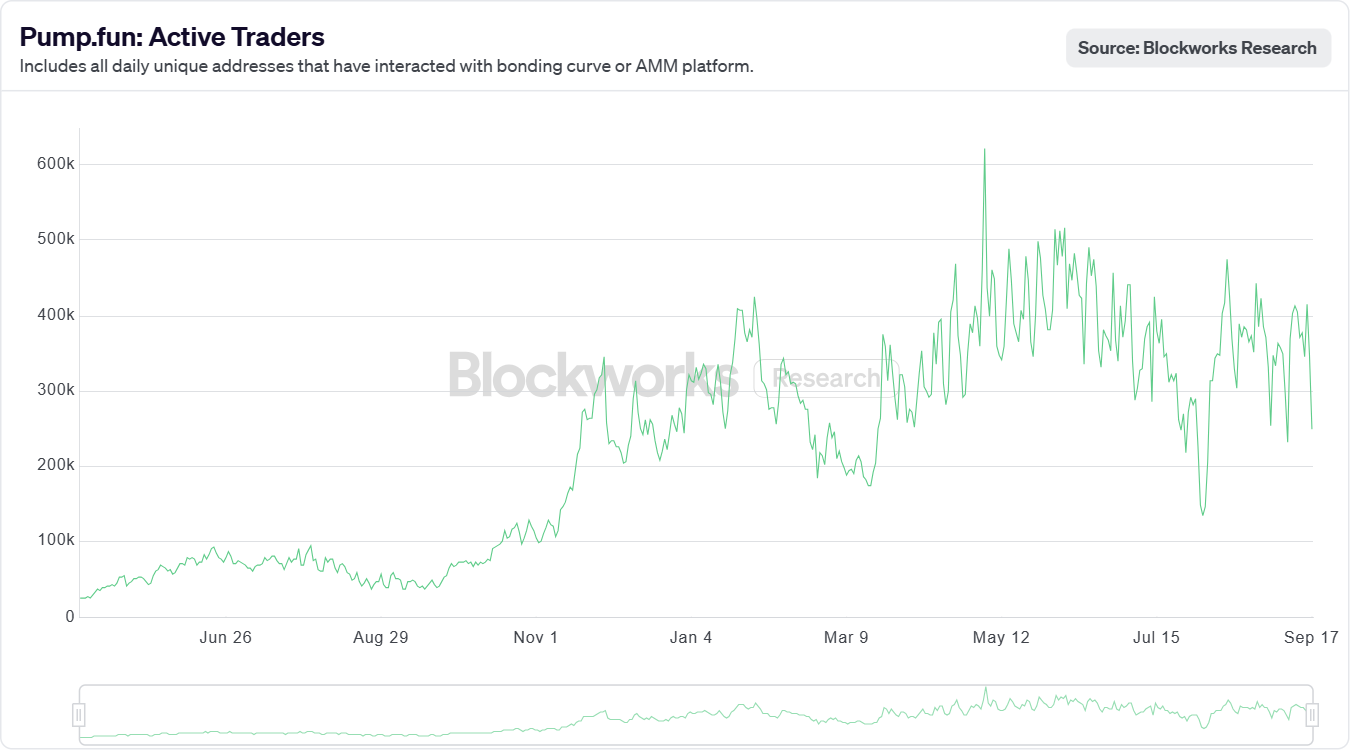Image resolution: width=1350 pixels, height=750 pixels.
Task: Click the right range slider handle
Action: point(1313,714)
